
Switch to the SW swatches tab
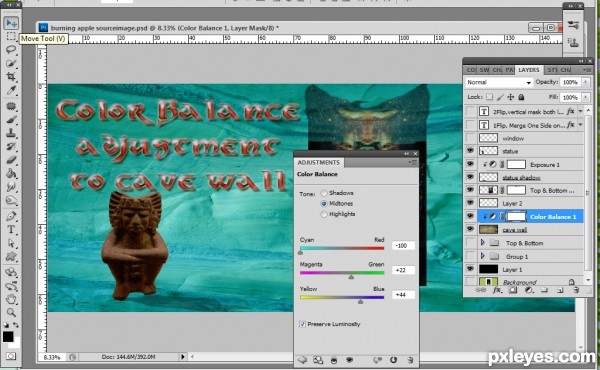484,70
